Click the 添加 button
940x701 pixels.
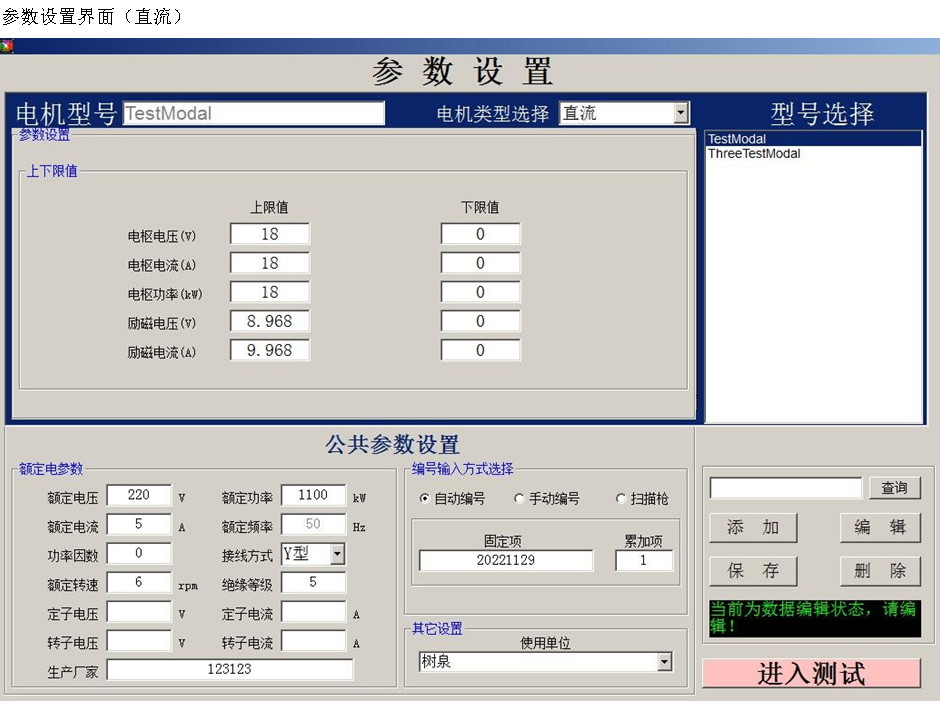point(752,527)
